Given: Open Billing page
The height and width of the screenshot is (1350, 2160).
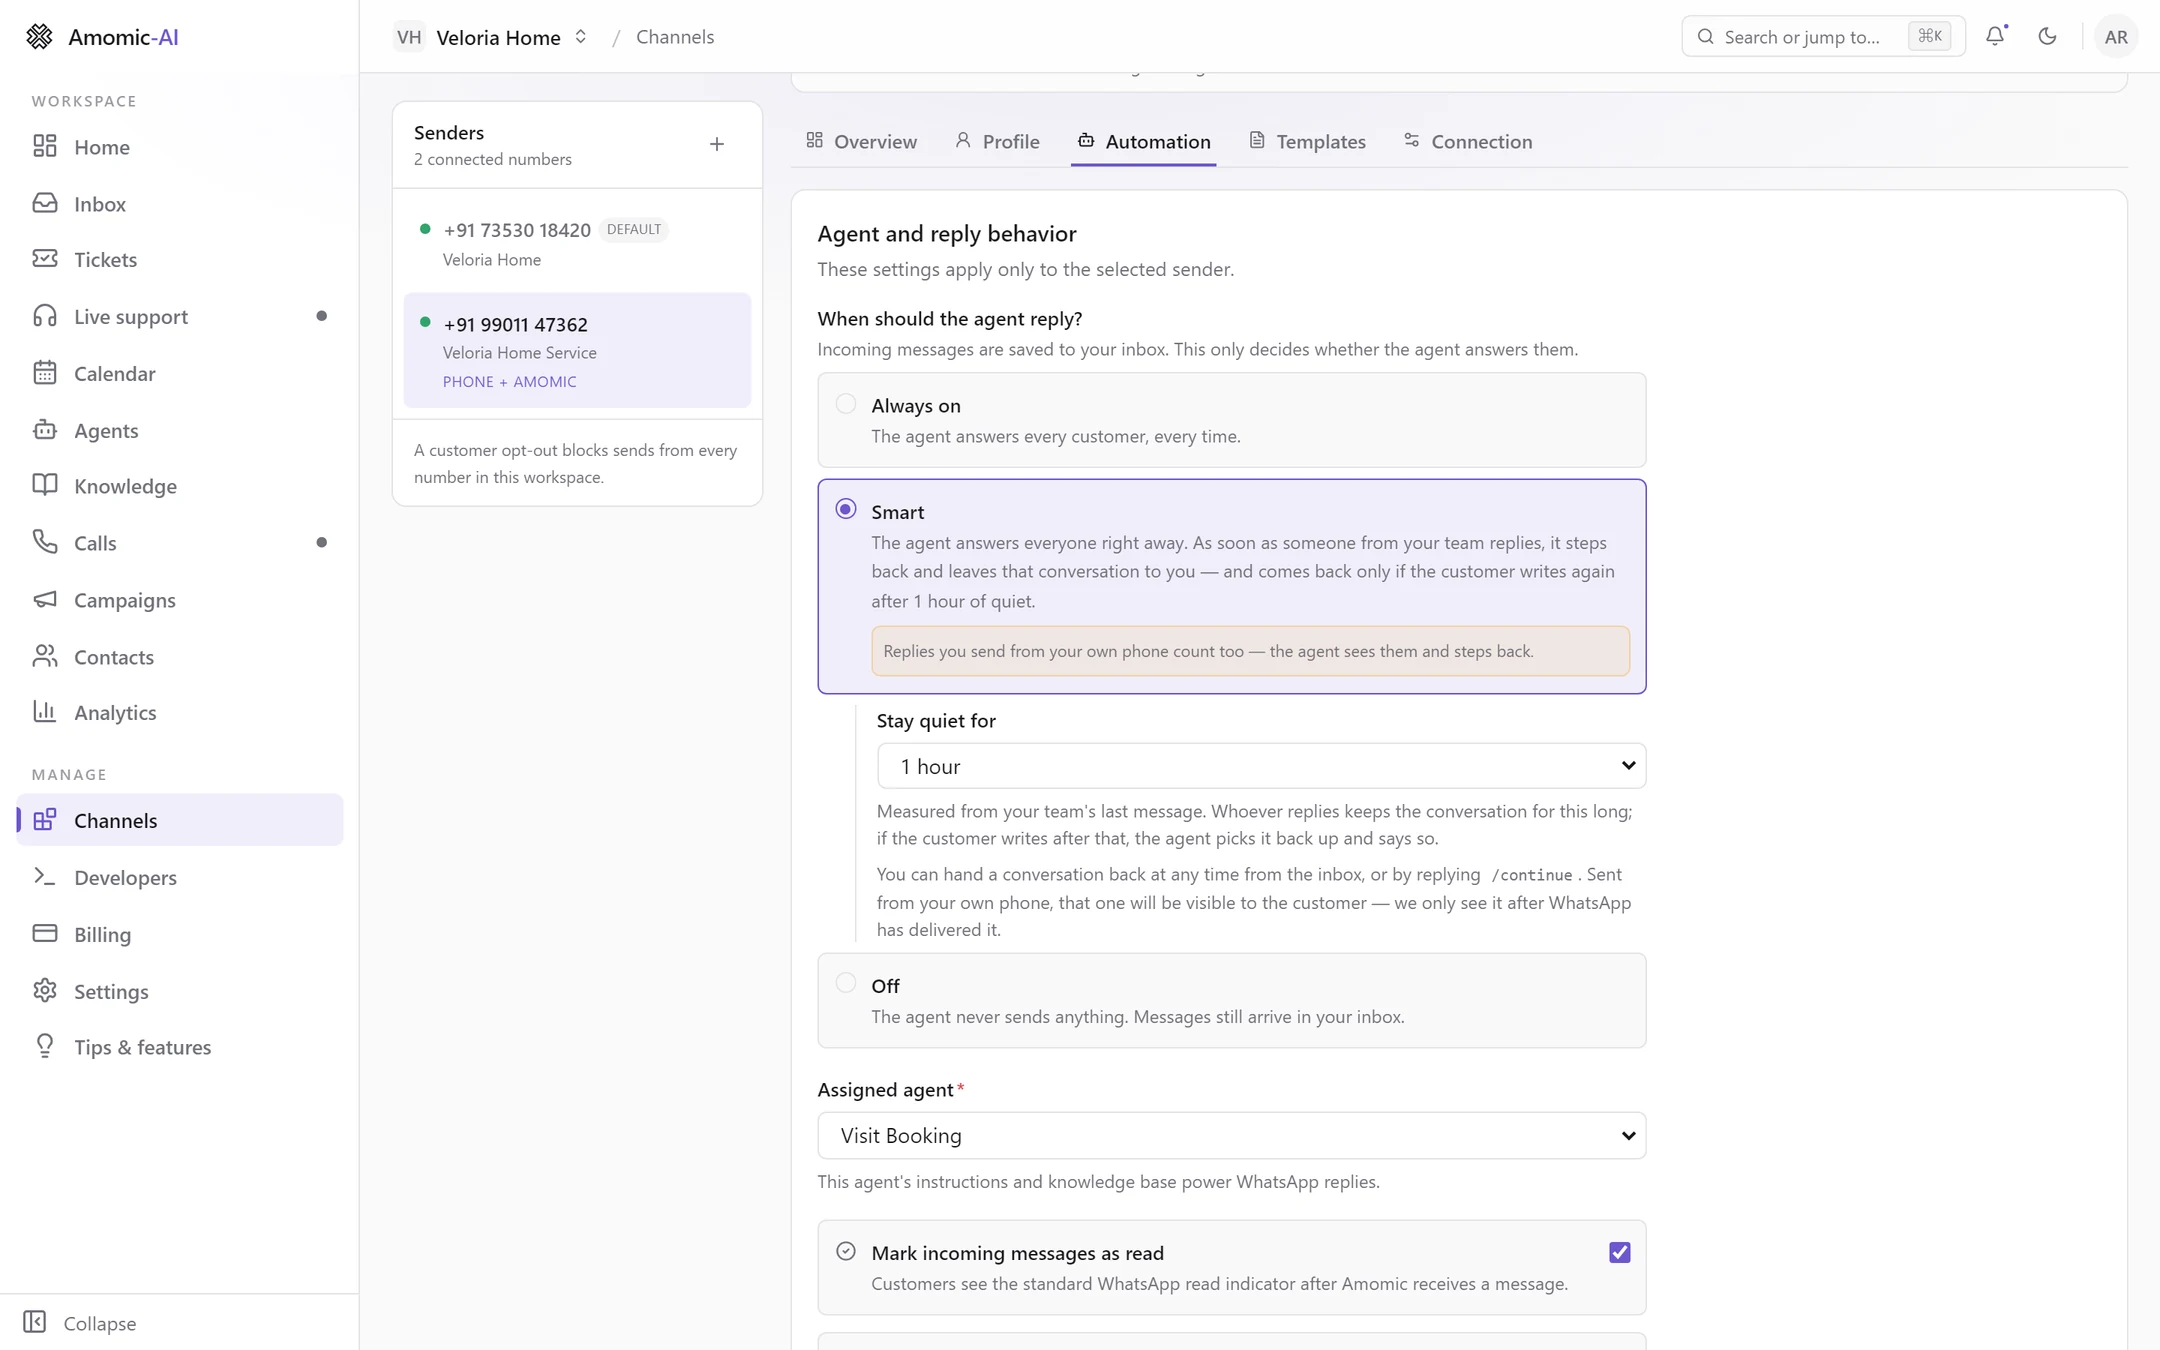Looking at the screenshot, I should (x=179, y=934).
